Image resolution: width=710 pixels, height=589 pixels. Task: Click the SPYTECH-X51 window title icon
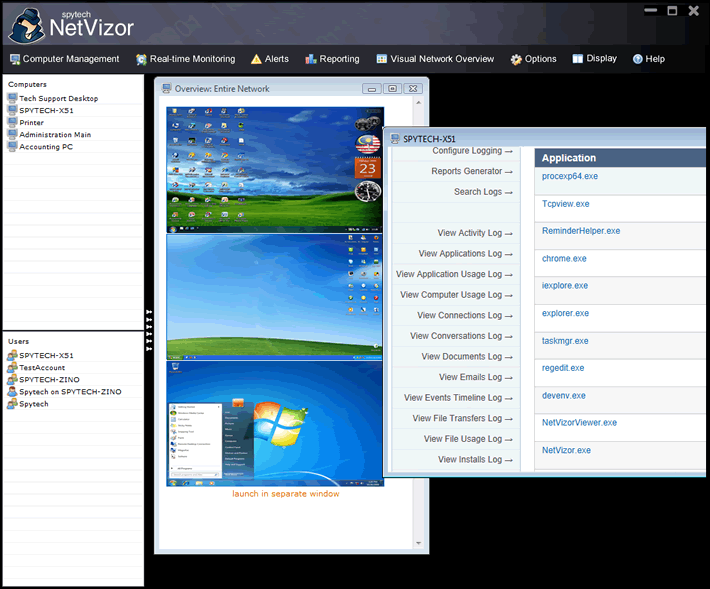395,139
